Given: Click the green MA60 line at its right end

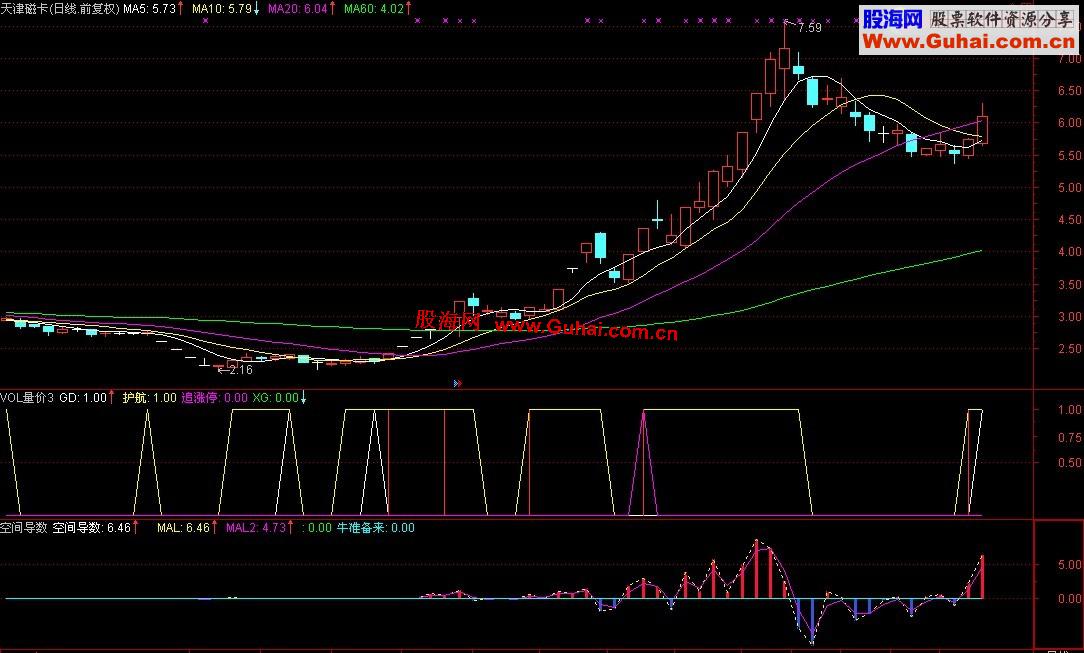Looking at the screenshot, I should (979, 252).
